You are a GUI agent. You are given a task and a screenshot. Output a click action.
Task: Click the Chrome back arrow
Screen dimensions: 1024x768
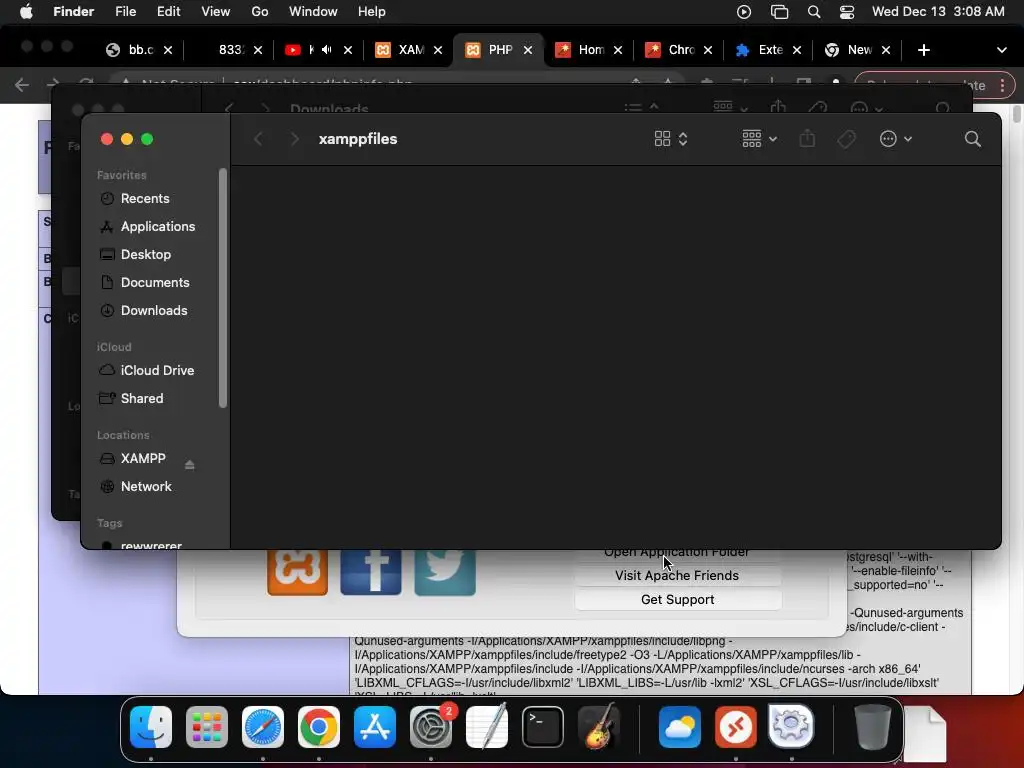point(22,85)
